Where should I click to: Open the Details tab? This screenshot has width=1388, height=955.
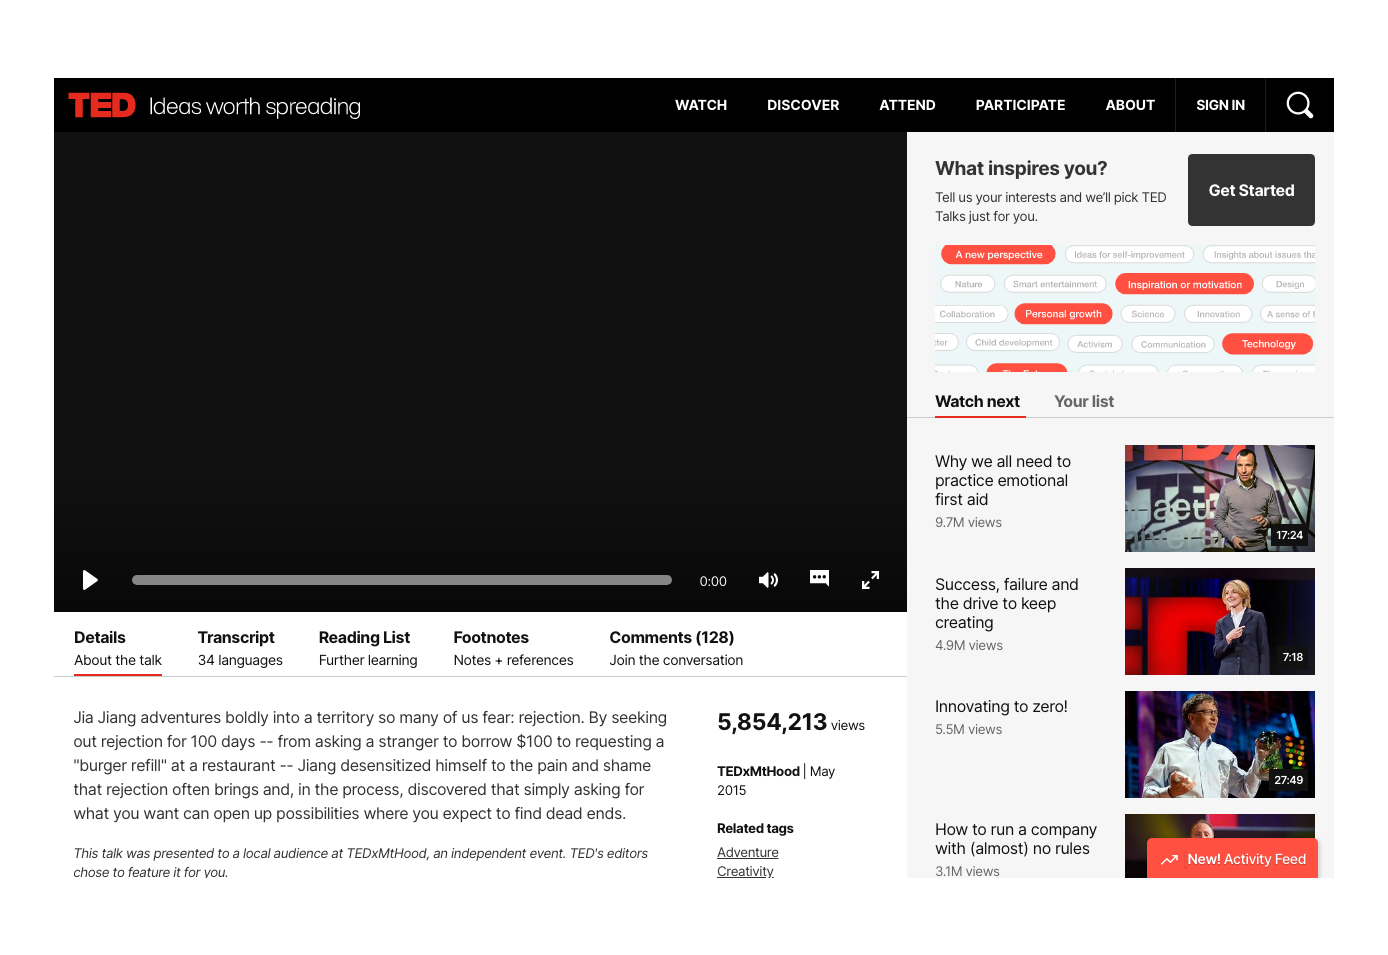tap(118, 648)
